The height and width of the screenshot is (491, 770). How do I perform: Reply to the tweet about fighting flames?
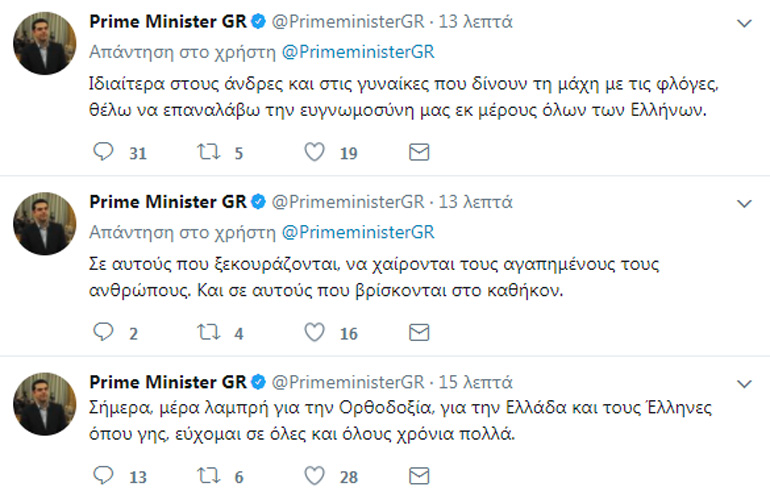(102, 152)
